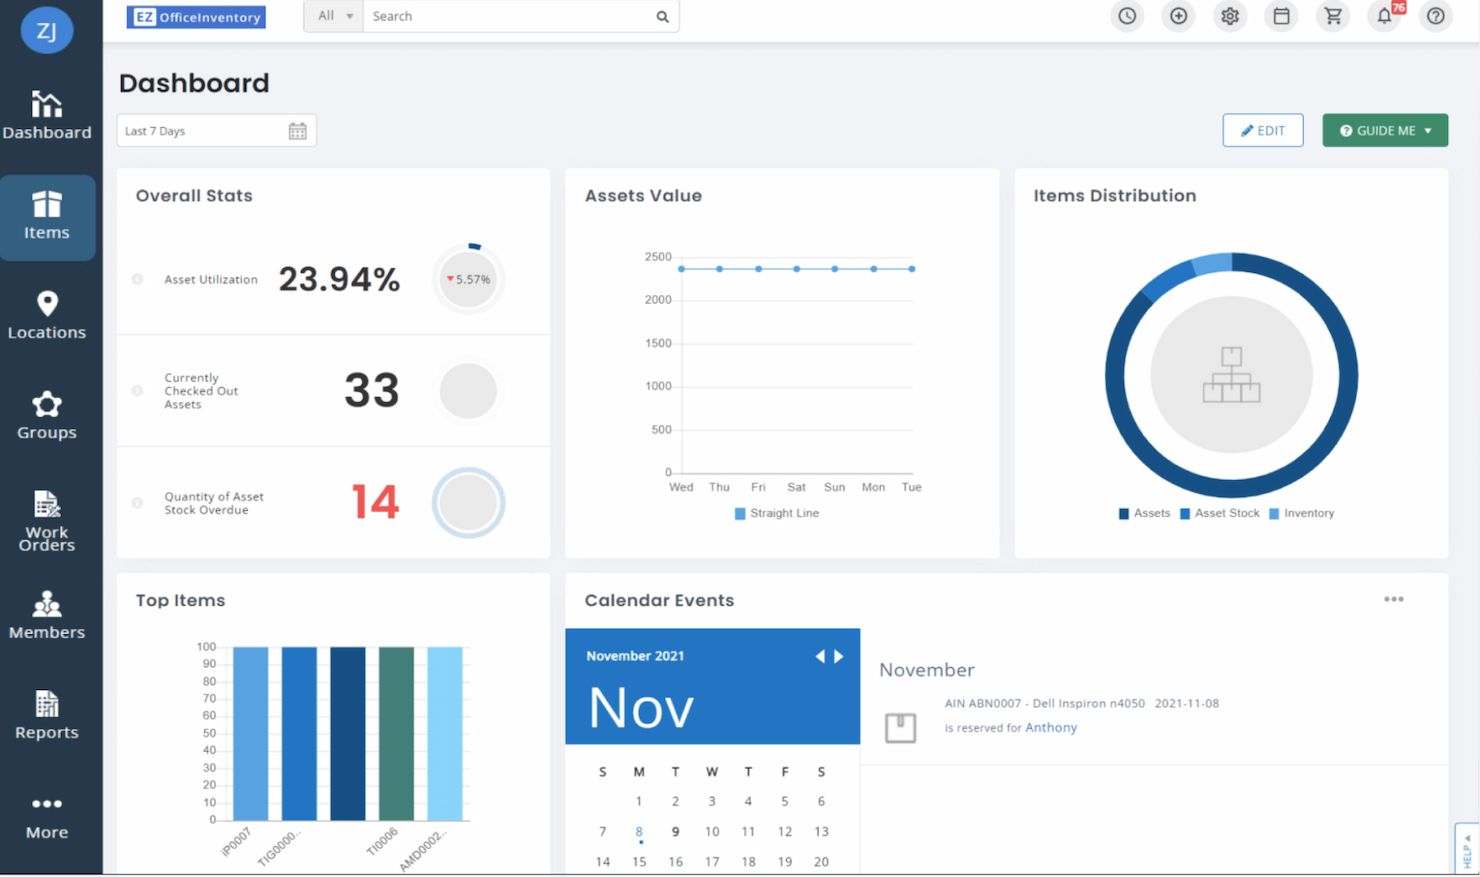Open Anthony's profile link in Calendar Events
This screenshot has width=1480, height=877.
pos(1051,727)
